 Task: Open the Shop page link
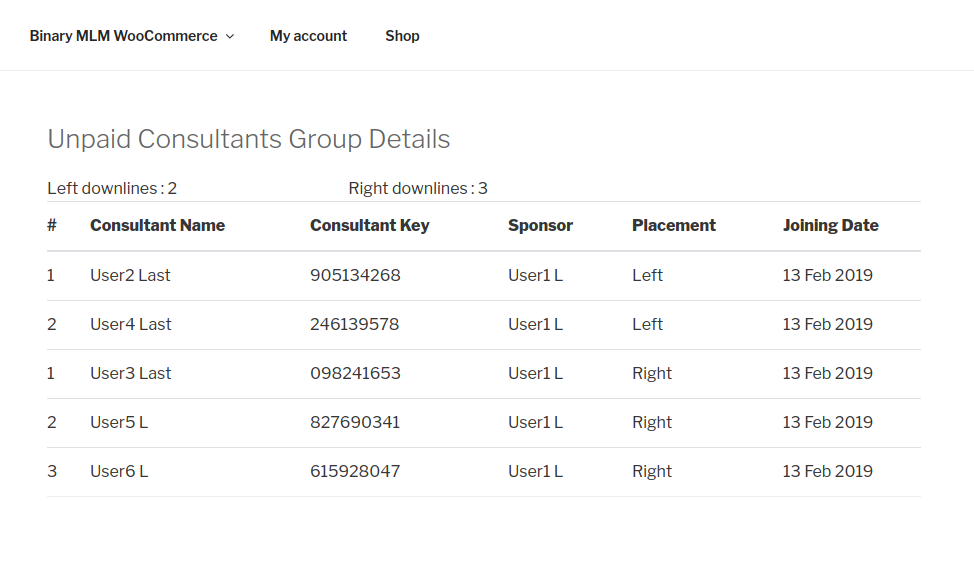click(x=402, y=36)
